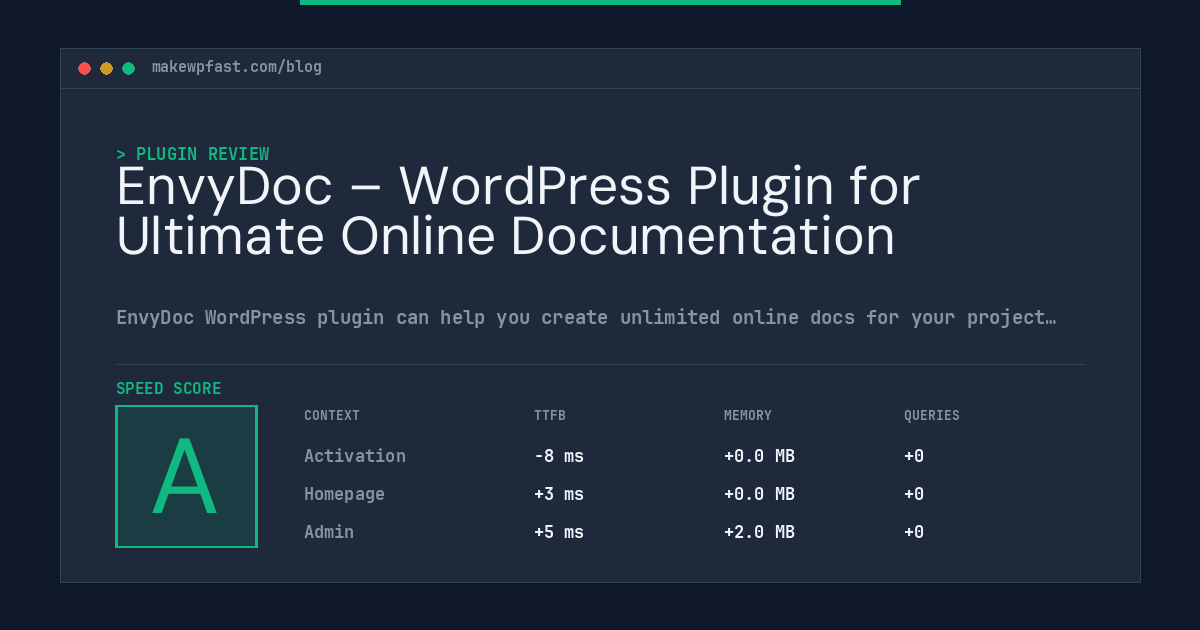The height and width of the screenshot is (630, 1200).
Task: Click the yellow window dot
Action: pyautogui.click(x=106, y=68)
